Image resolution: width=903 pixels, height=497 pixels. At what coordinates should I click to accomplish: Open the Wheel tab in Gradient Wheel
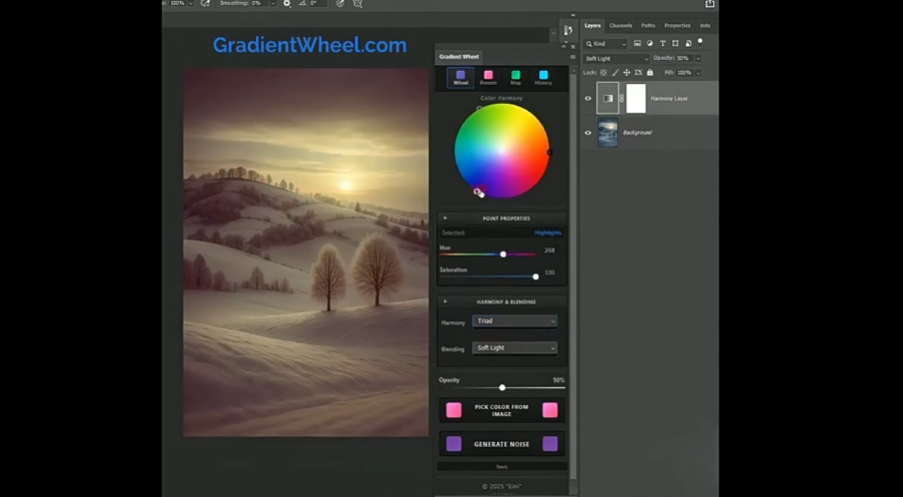(460, 78)
